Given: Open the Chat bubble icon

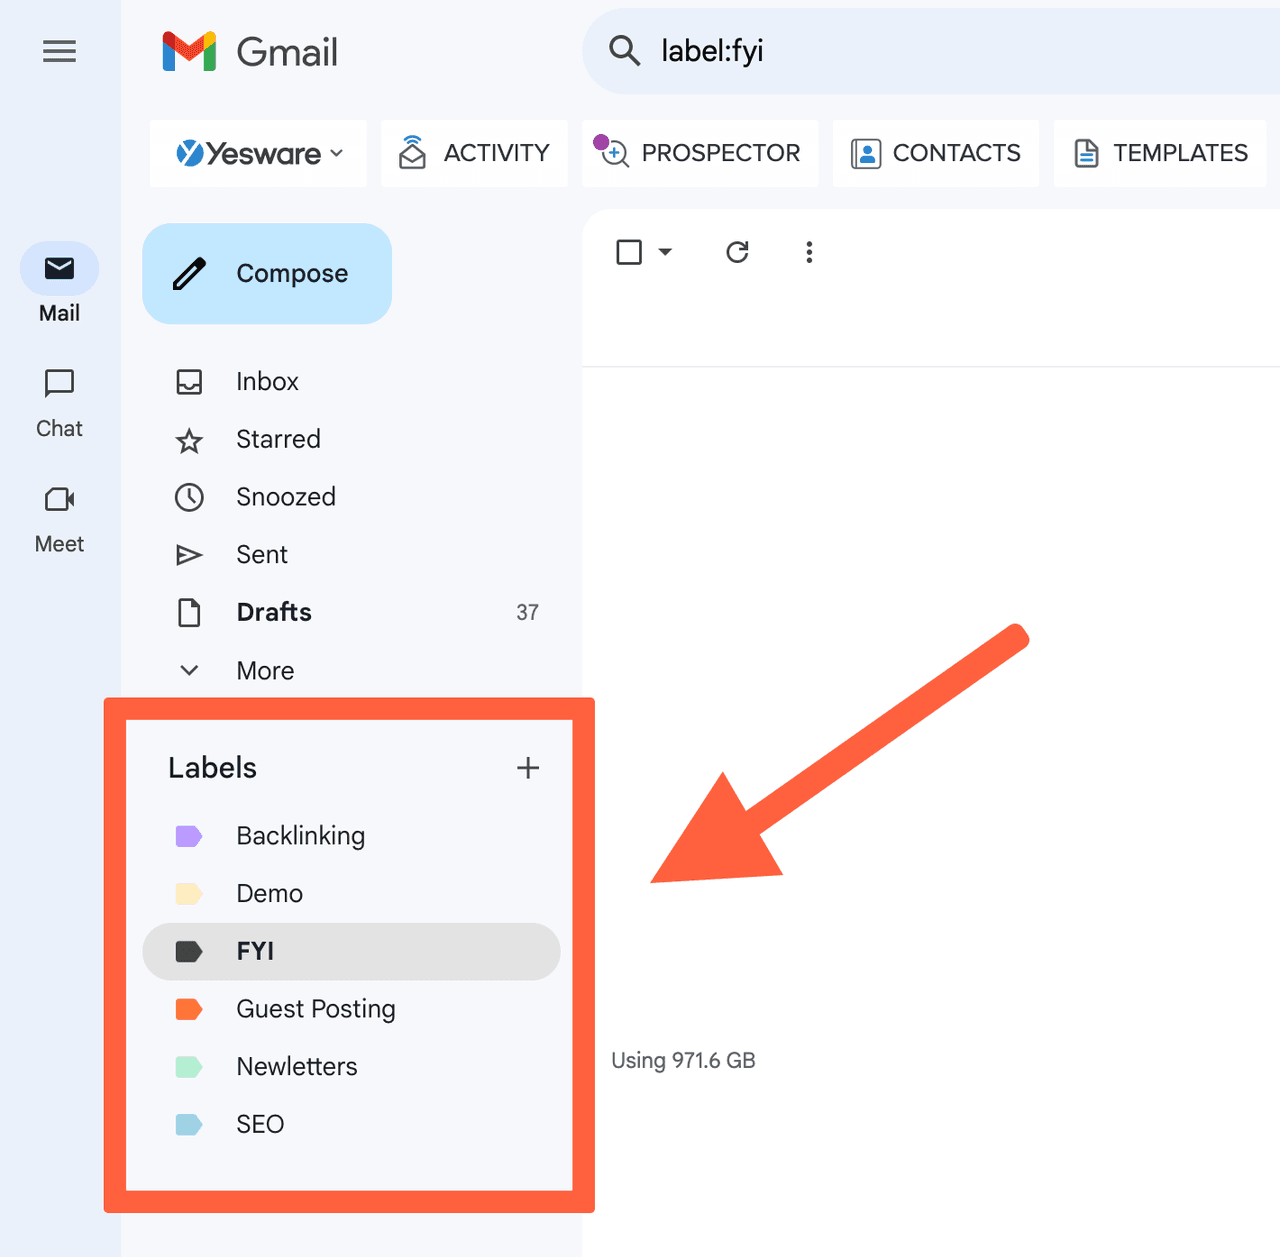Looking at the screenshot, I should 59,383.
